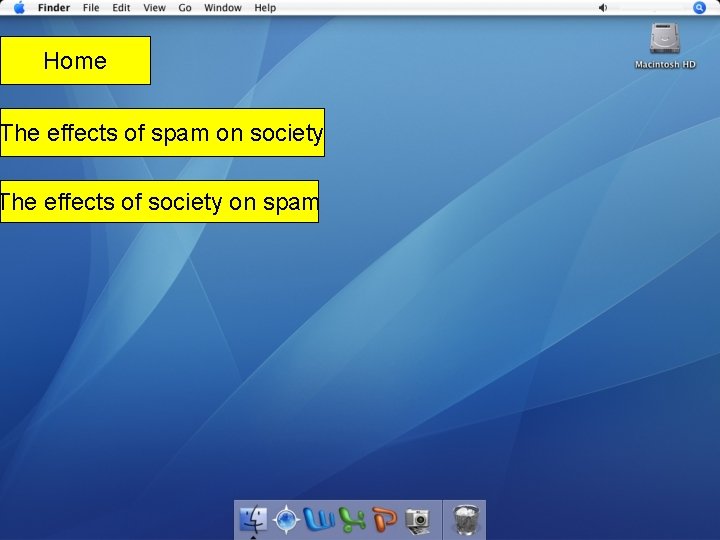
Task: Open Spotlight search magnifier icon
Action: click(699, 8)
